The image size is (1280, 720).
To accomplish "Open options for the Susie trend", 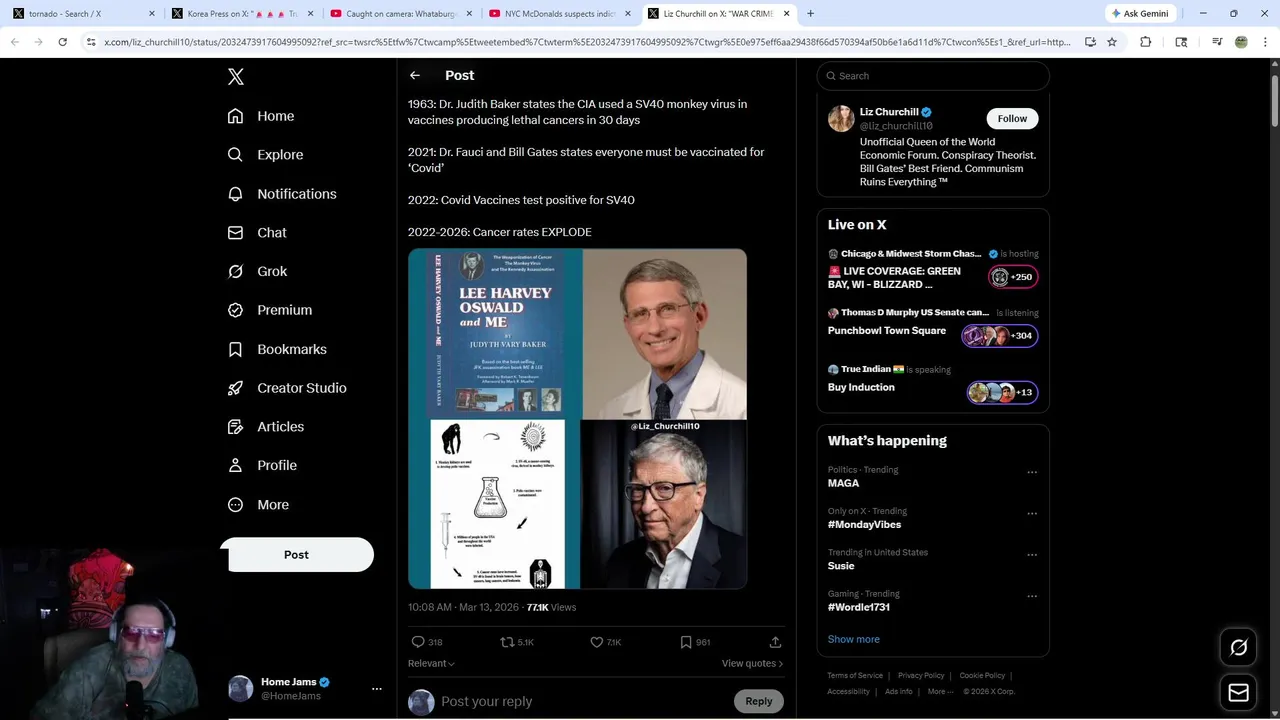I will click(1032, 555).
